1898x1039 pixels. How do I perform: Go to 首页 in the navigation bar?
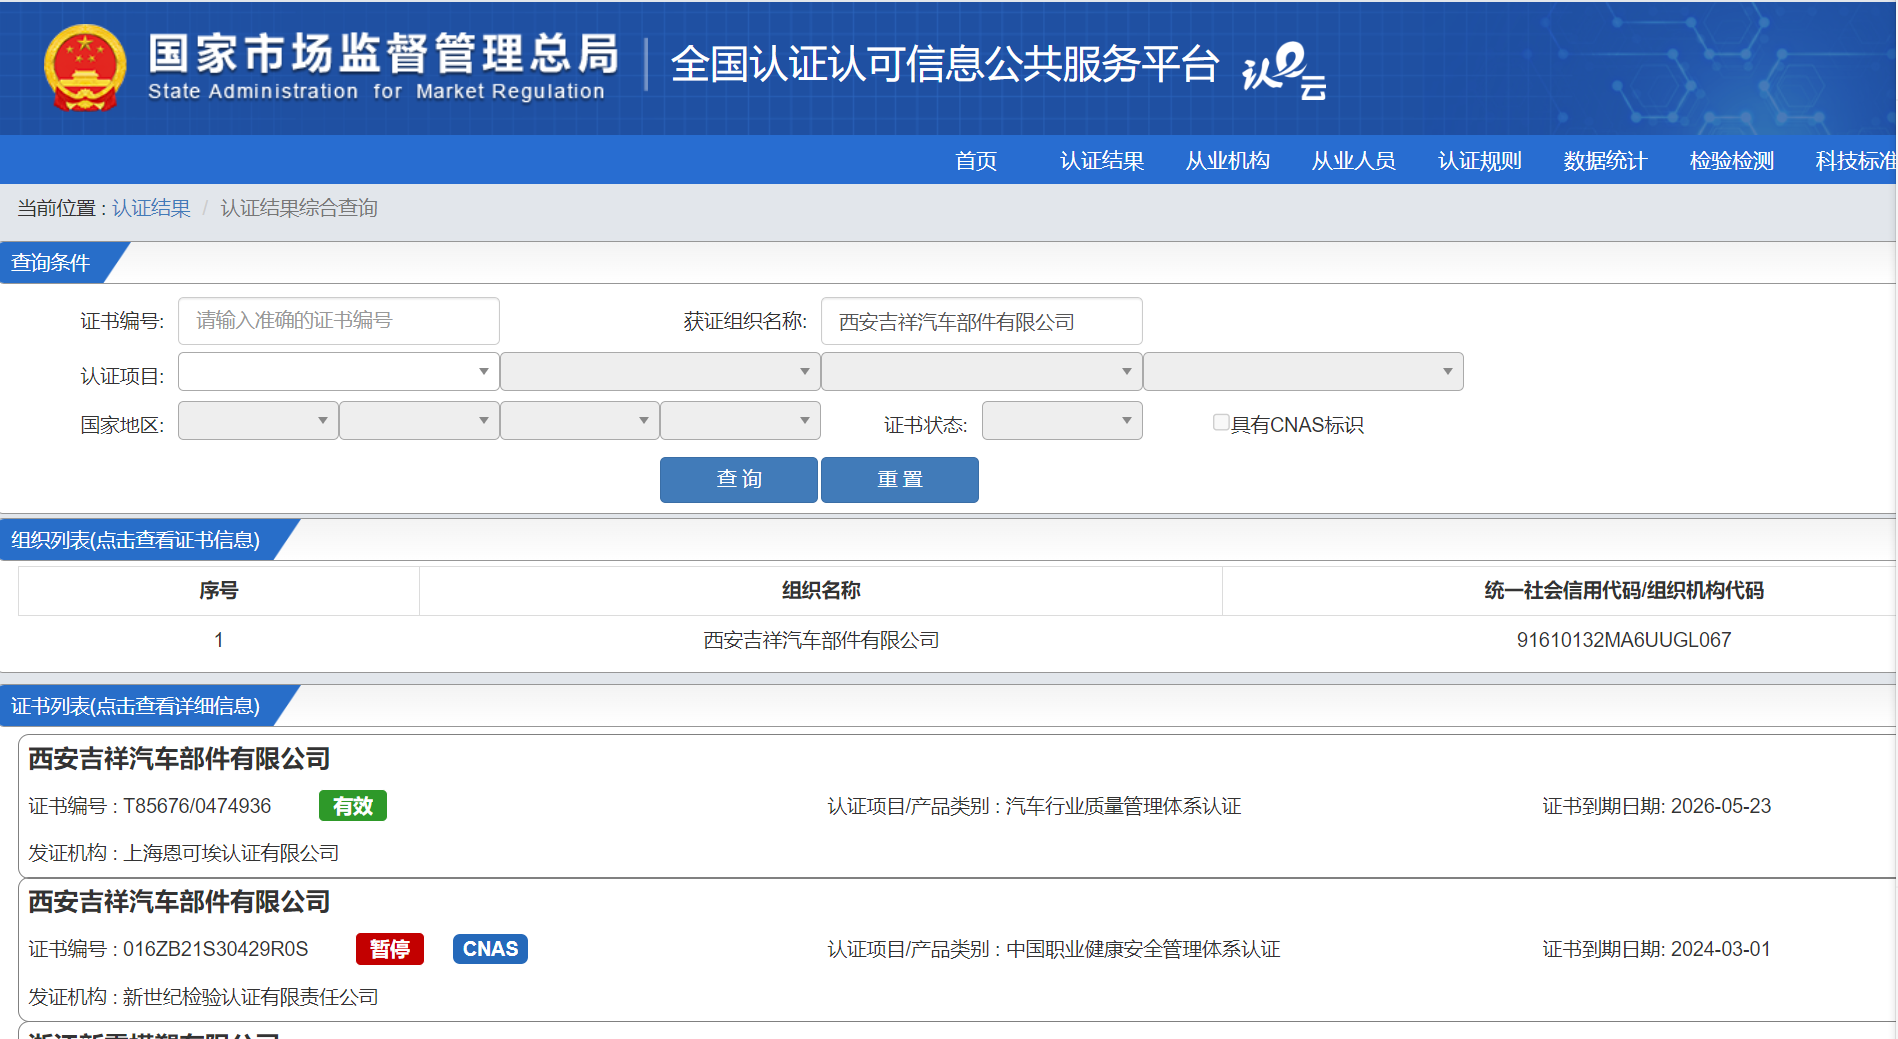tap(976, 161)
